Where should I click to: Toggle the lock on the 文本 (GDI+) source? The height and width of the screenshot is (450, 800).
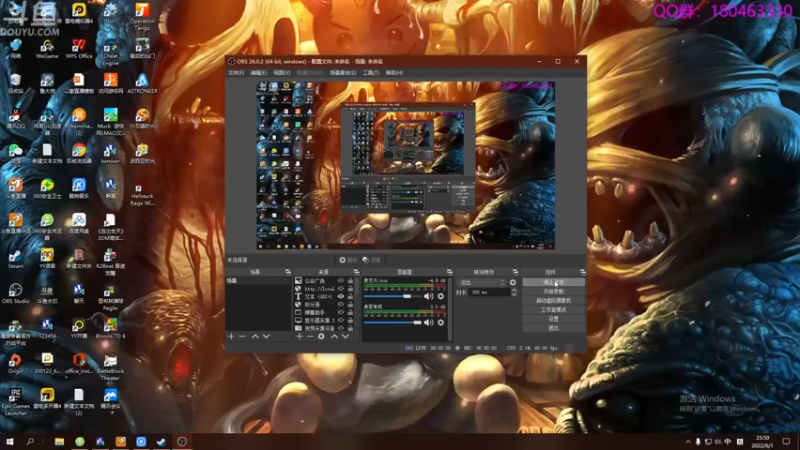tap(350, 296)
